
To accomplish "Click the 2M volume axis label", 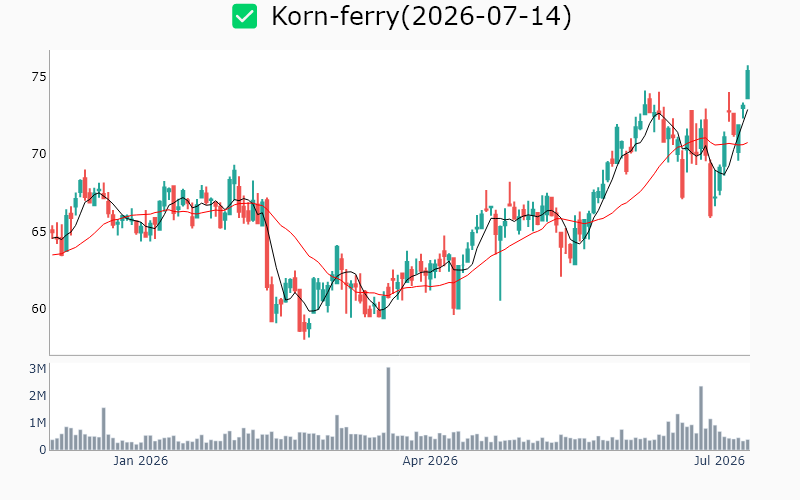I will point(38,396).
